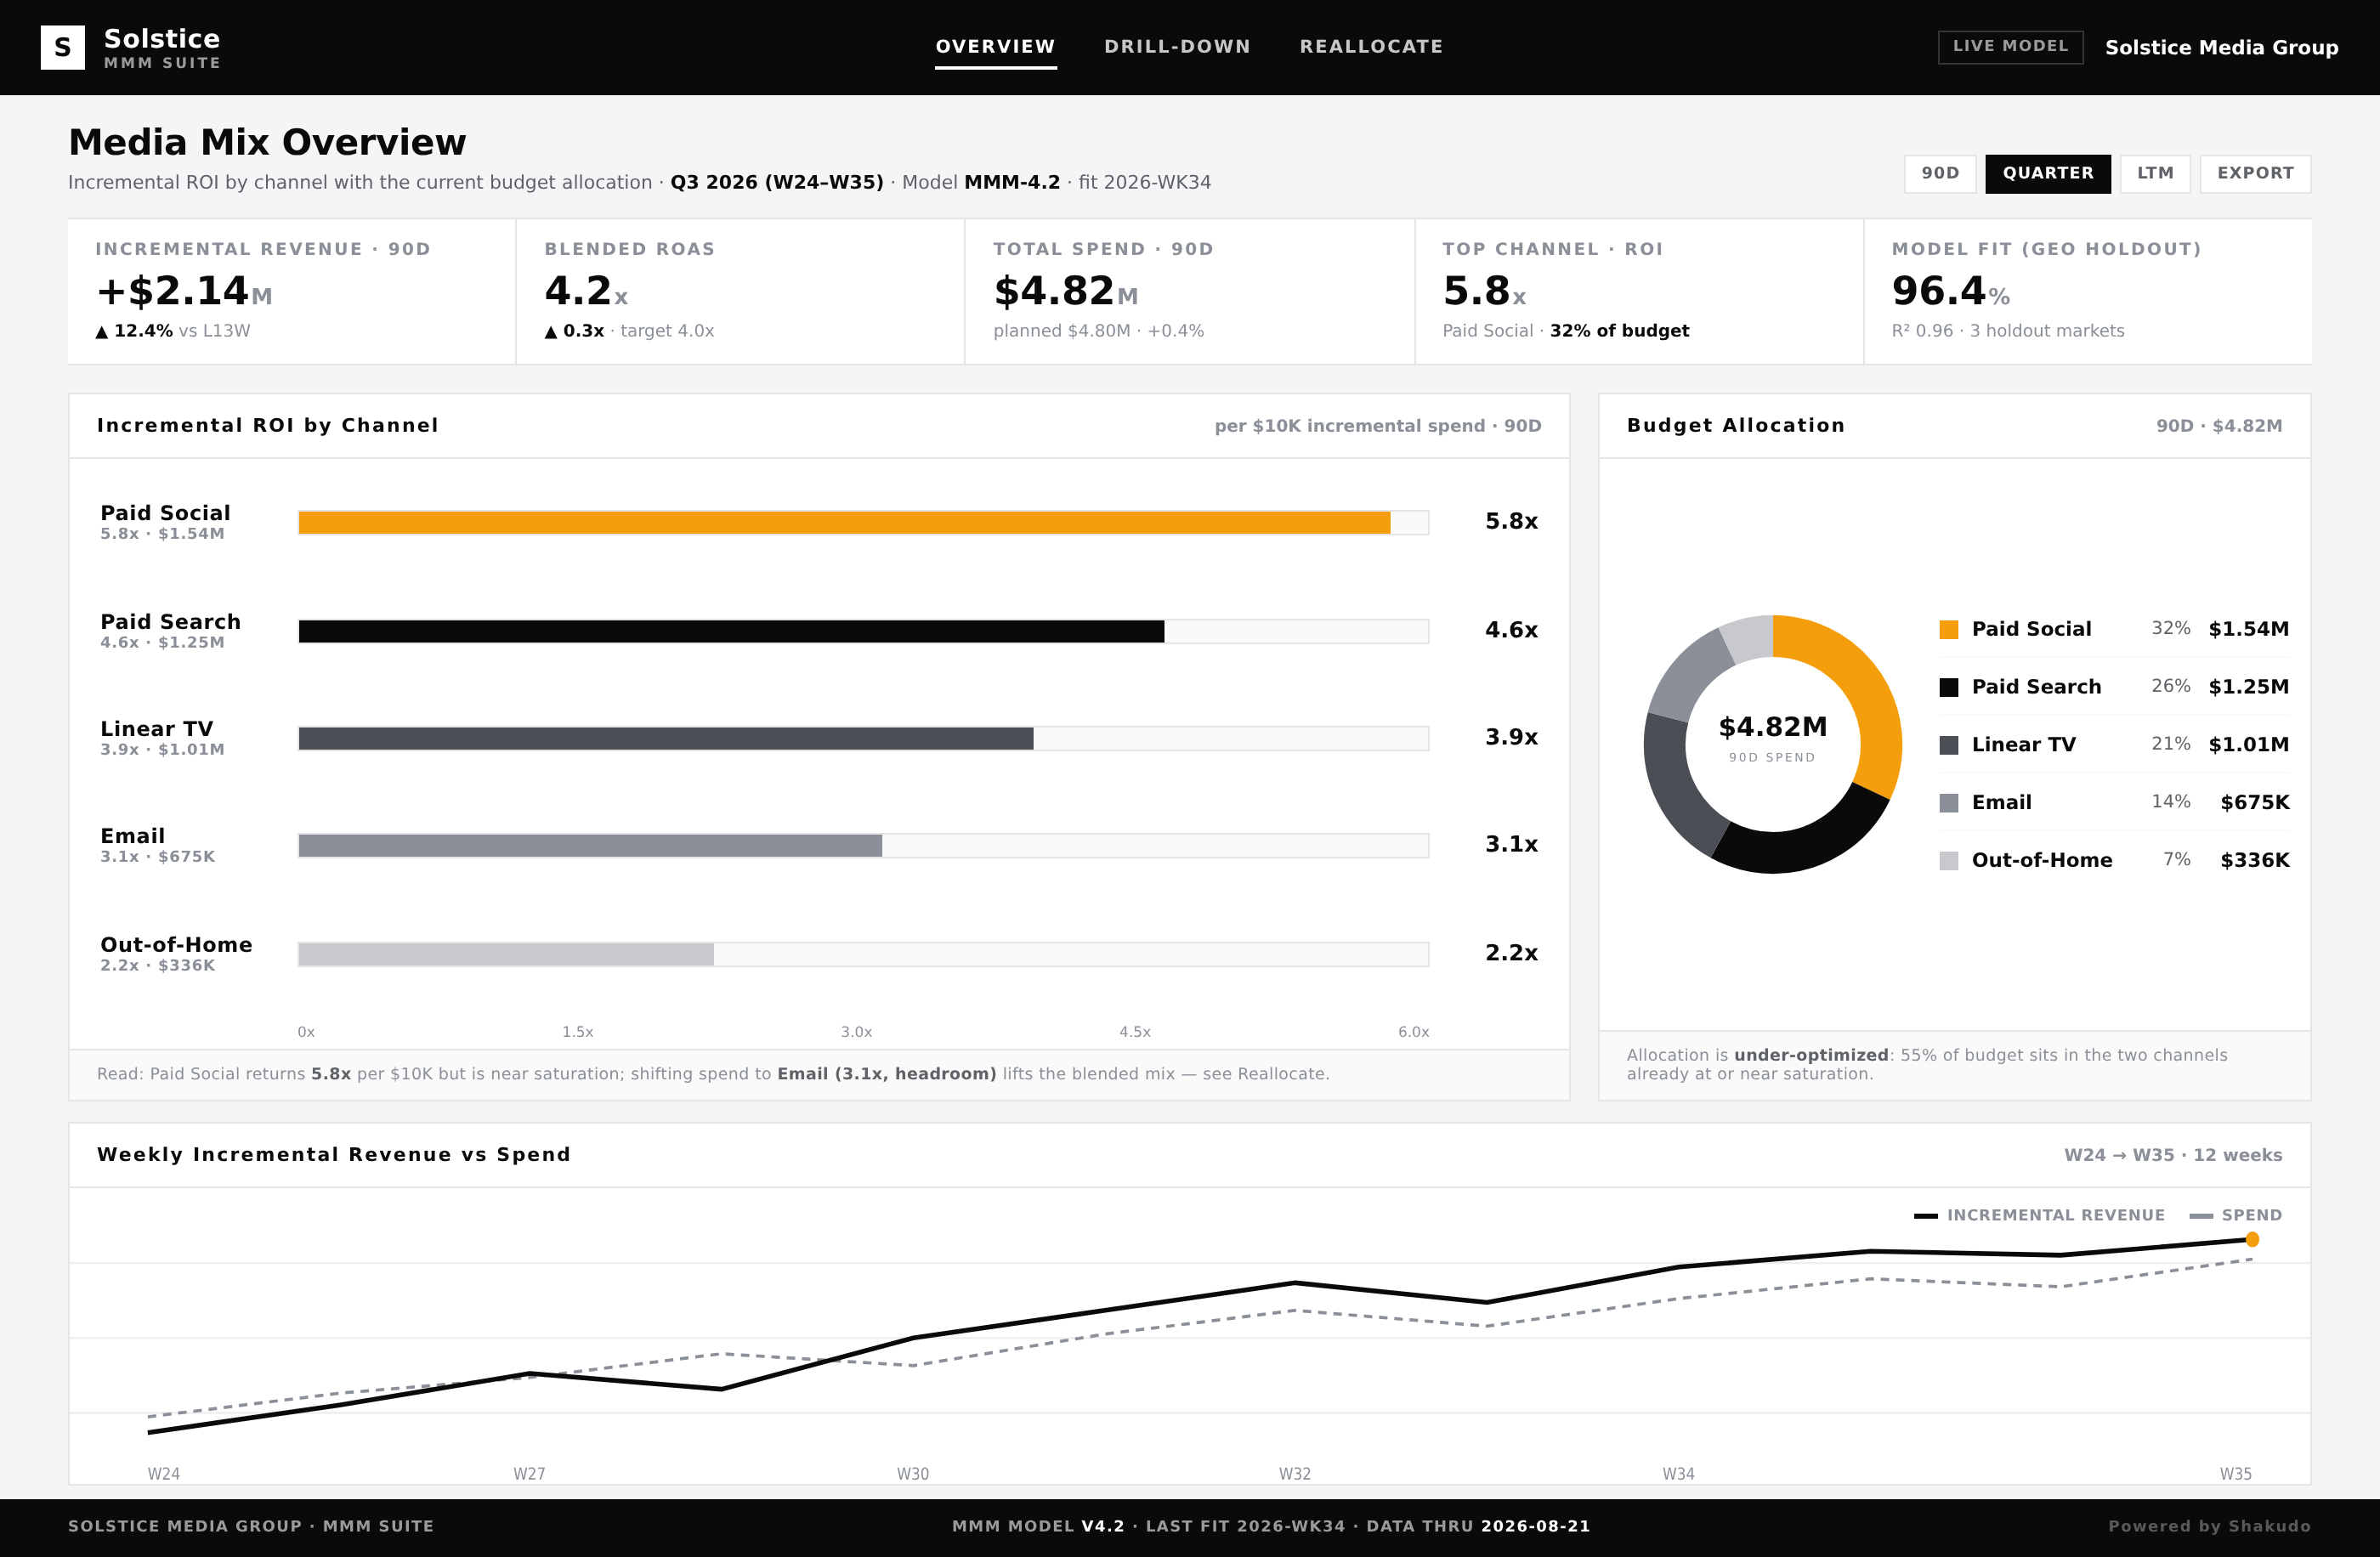2380x1557 pixels.
Task: Select the LTM time range
Action: click(x=2155, y=173)
